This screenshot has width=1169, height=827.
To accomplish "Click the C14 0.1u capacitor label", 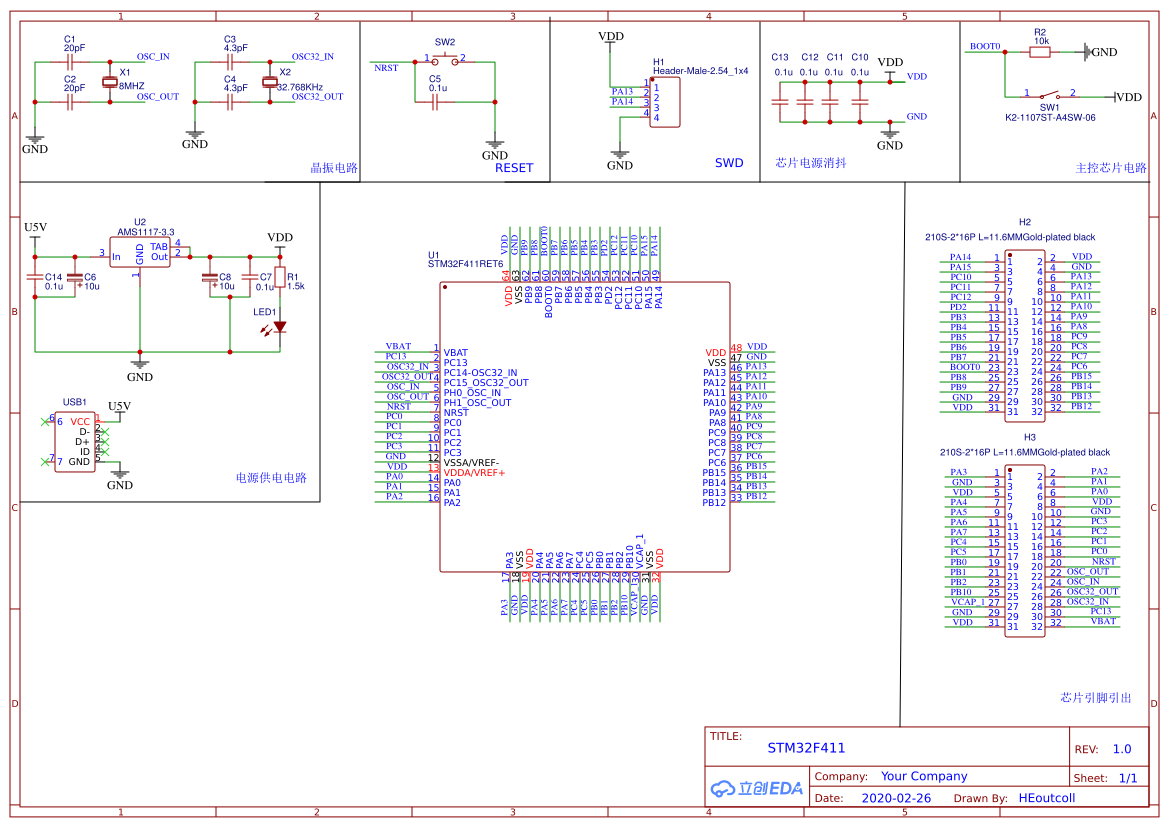I will [x=54, y=281].
